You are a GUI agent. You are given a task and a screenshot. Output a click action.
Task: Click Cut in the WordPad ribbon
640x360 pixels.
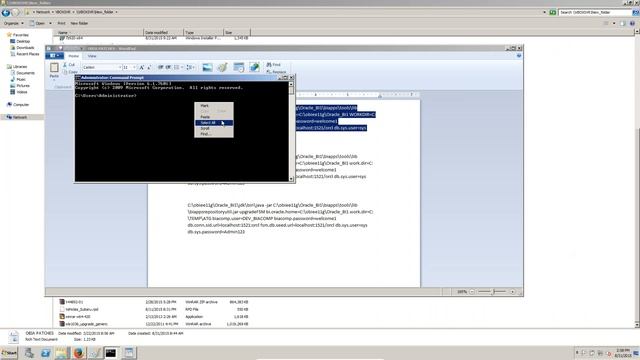pos(69,65)
